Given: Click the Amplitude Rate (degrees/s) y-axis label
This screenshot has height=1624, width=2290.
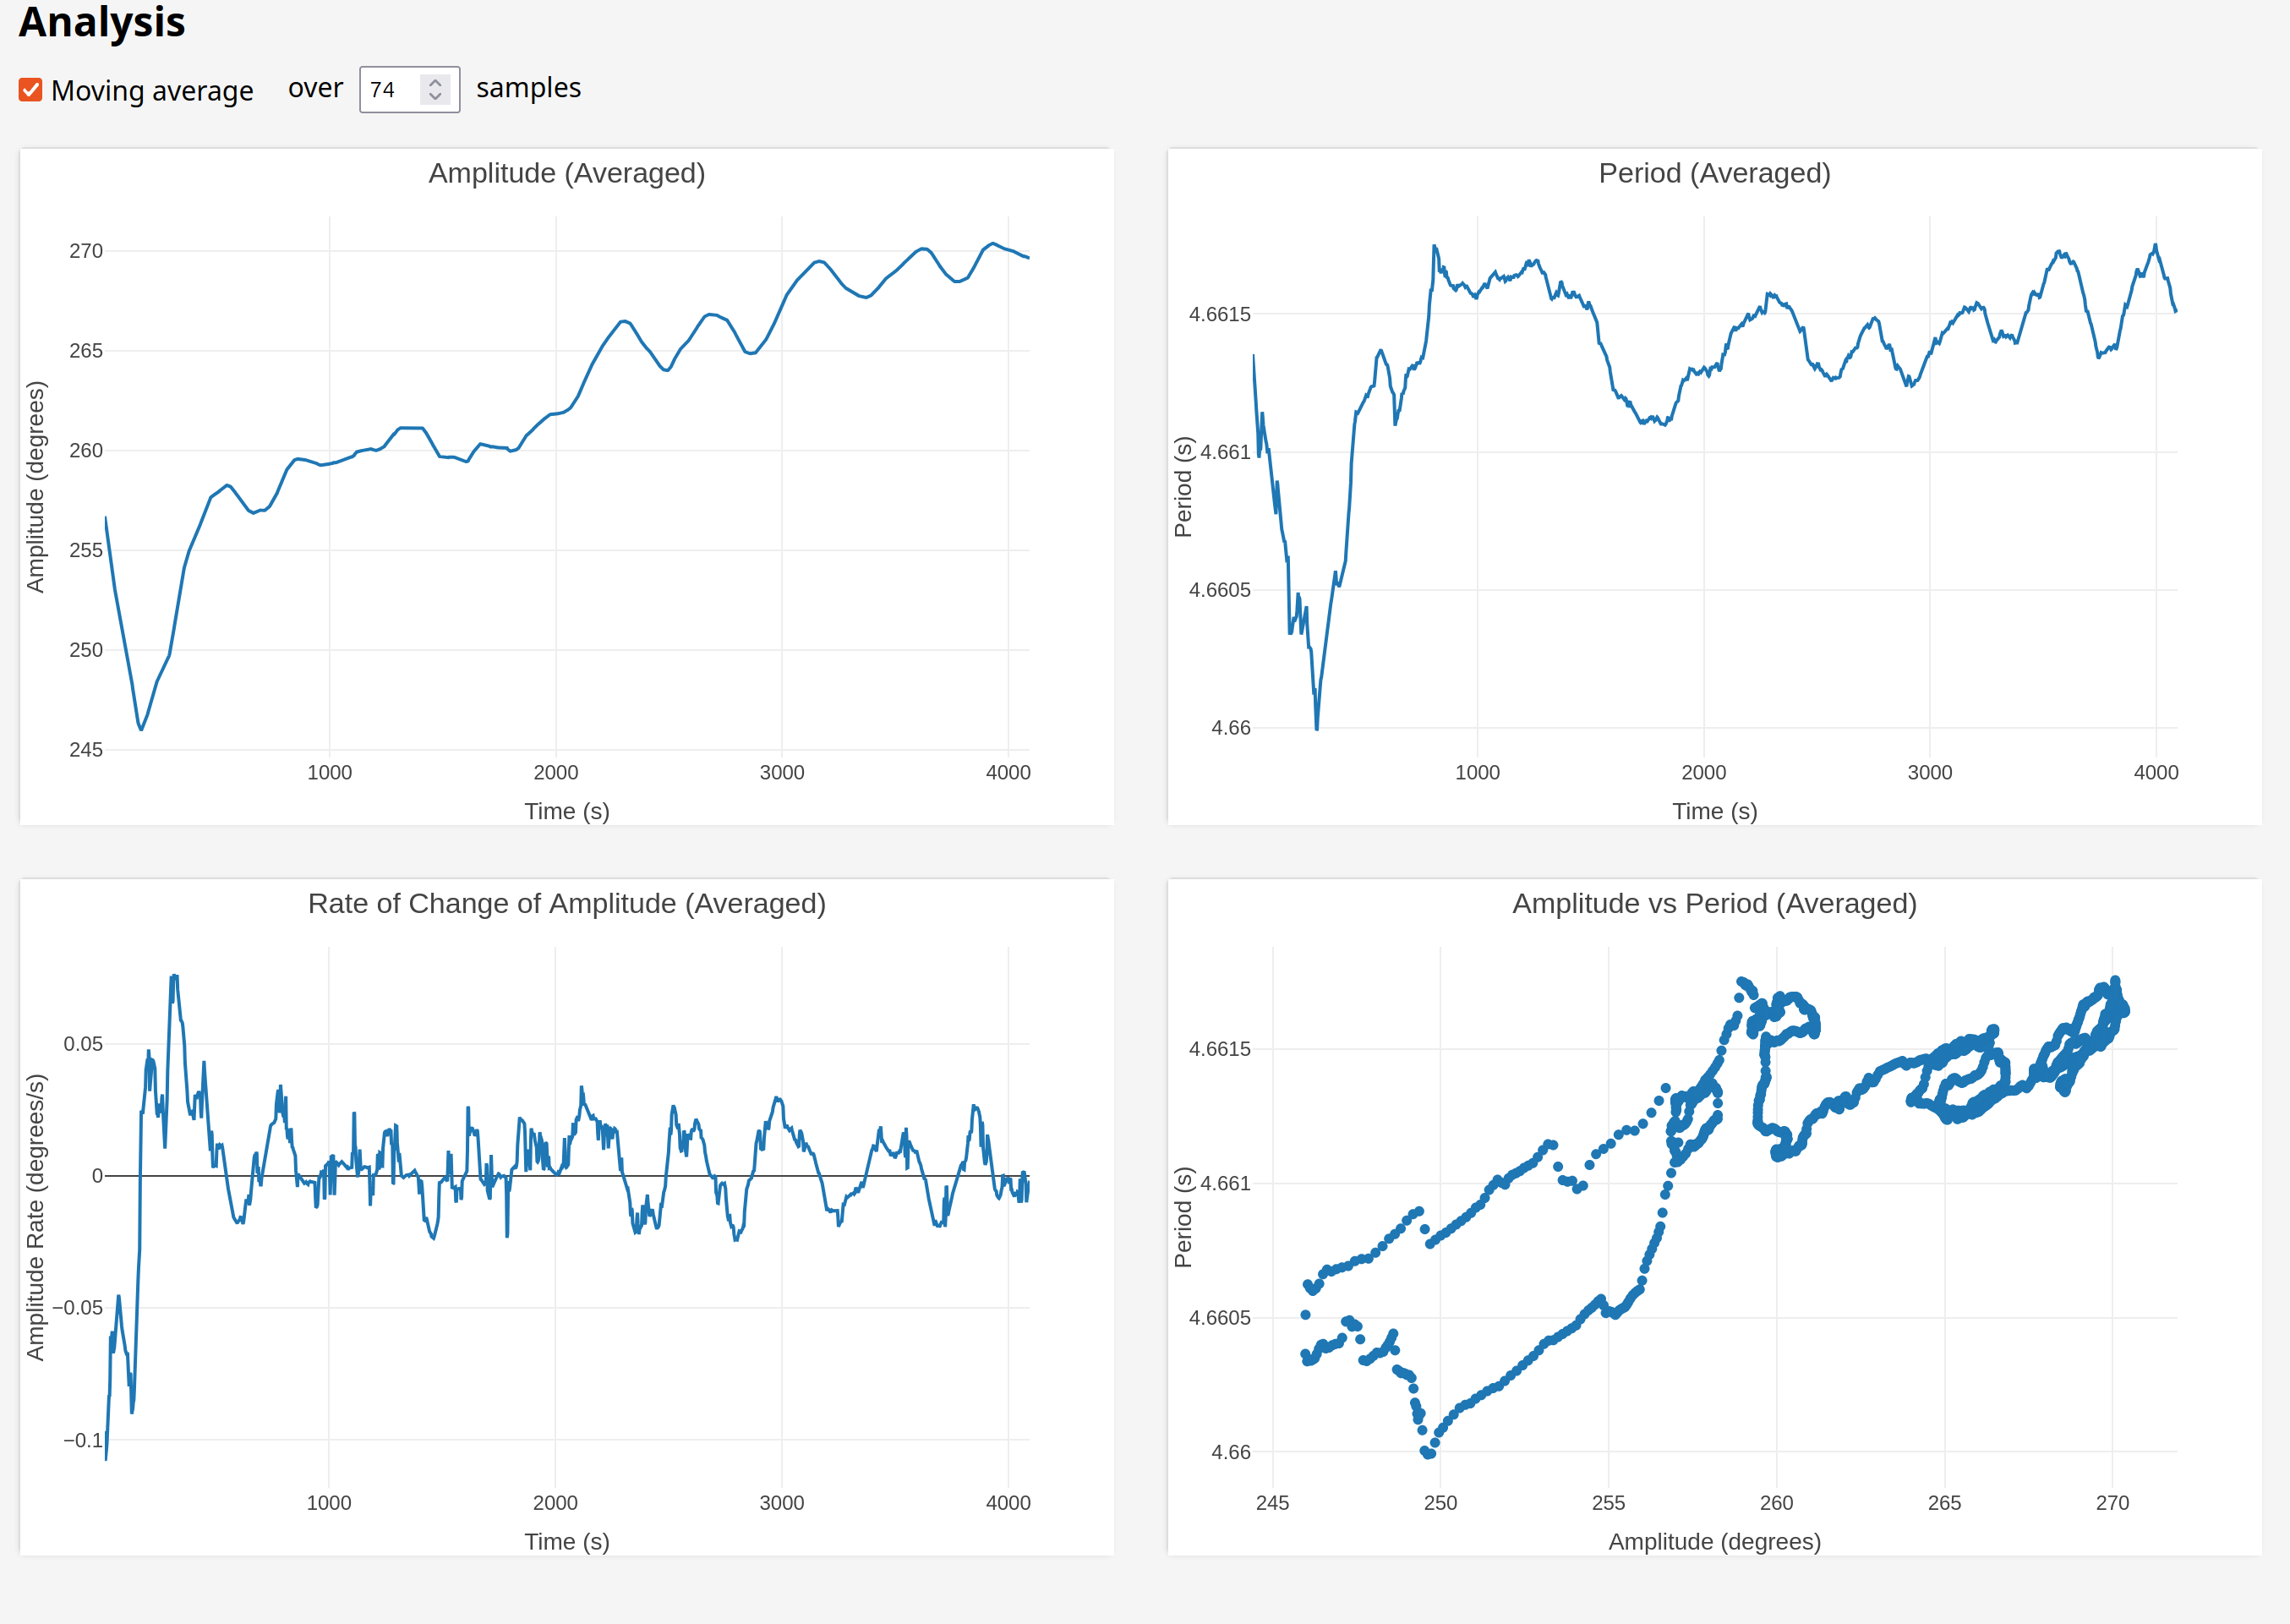Looking at the screenshot, I should 36,1217.
